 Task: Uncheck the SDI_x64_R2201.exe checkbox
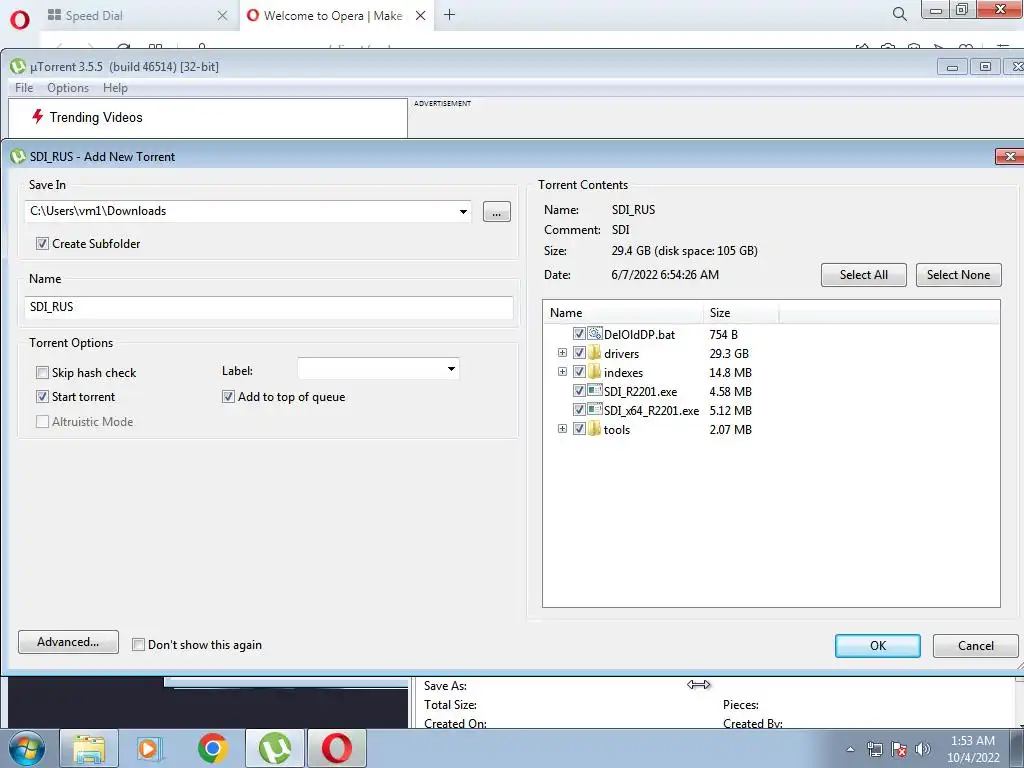pyautogui.click(x=579, y=409)
